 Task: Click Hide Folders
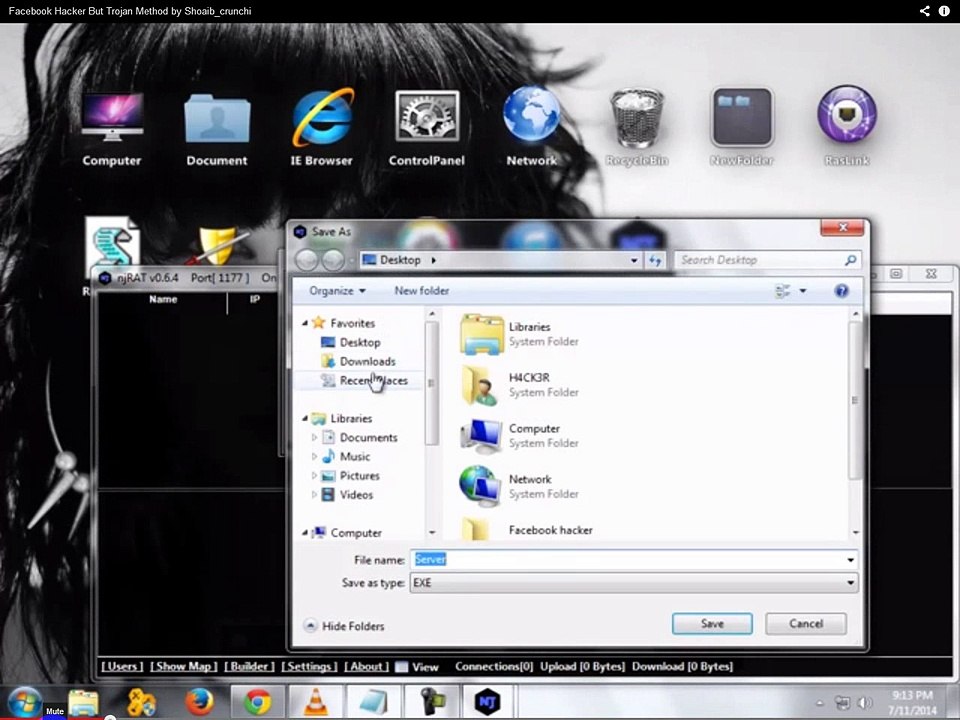coord(345,626)
